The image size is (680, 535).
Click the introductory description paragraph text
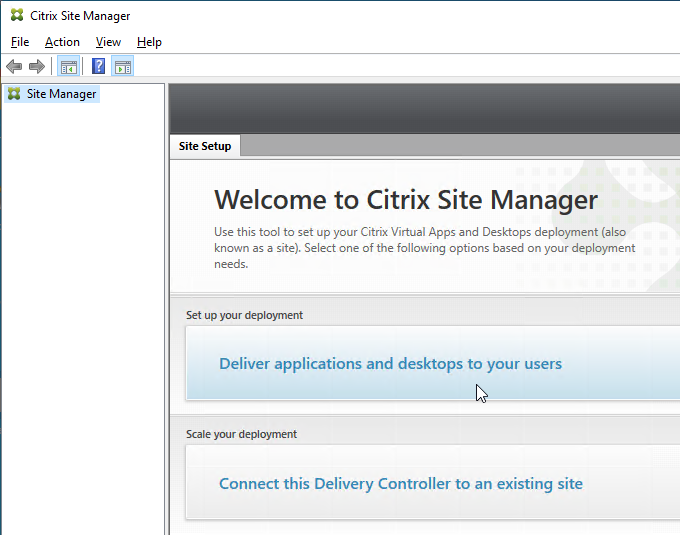tap(425, 248)
